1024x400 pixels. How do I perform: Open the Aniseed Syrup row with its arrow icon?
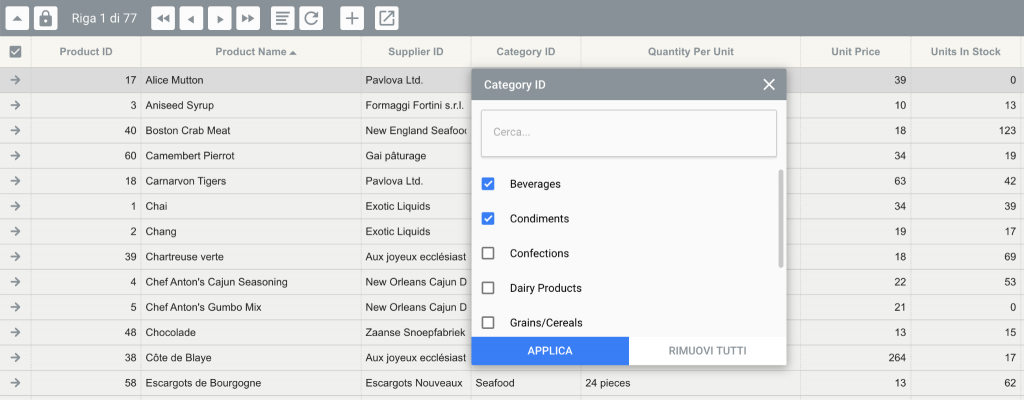click(x=16, y=105)
